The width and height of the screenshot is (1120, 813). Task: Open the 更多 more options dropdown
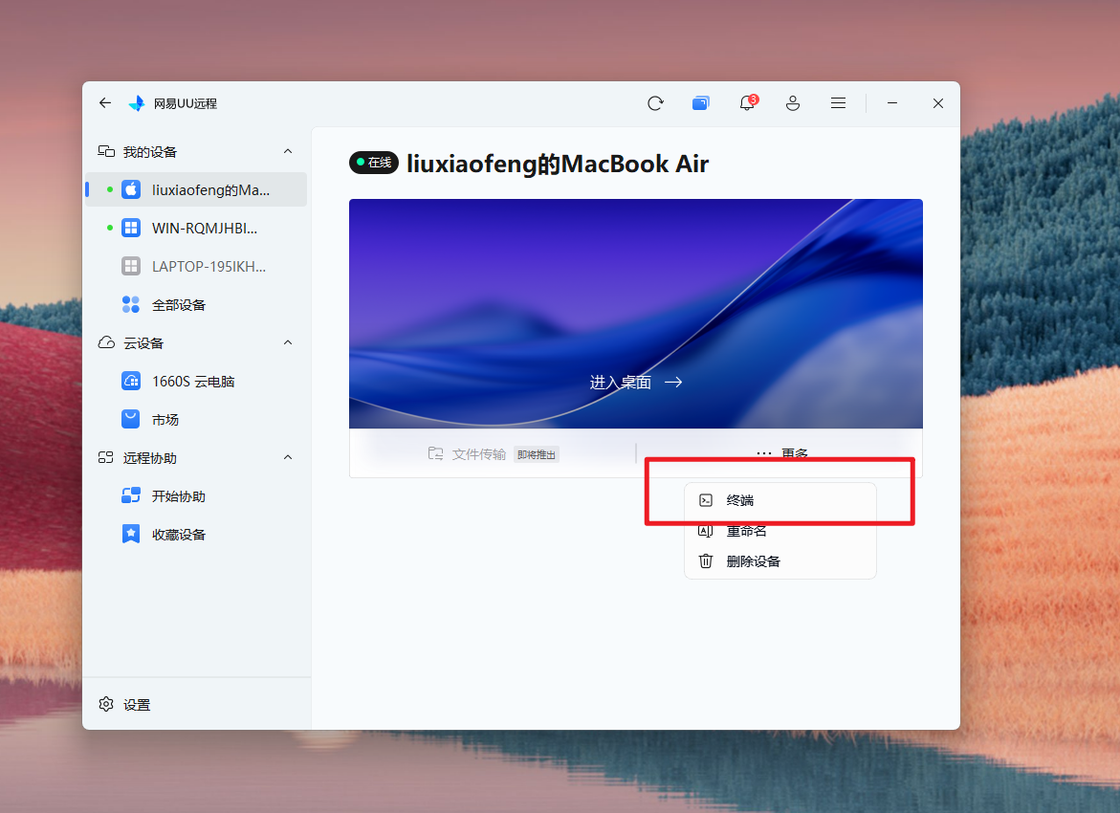(781, 454)
